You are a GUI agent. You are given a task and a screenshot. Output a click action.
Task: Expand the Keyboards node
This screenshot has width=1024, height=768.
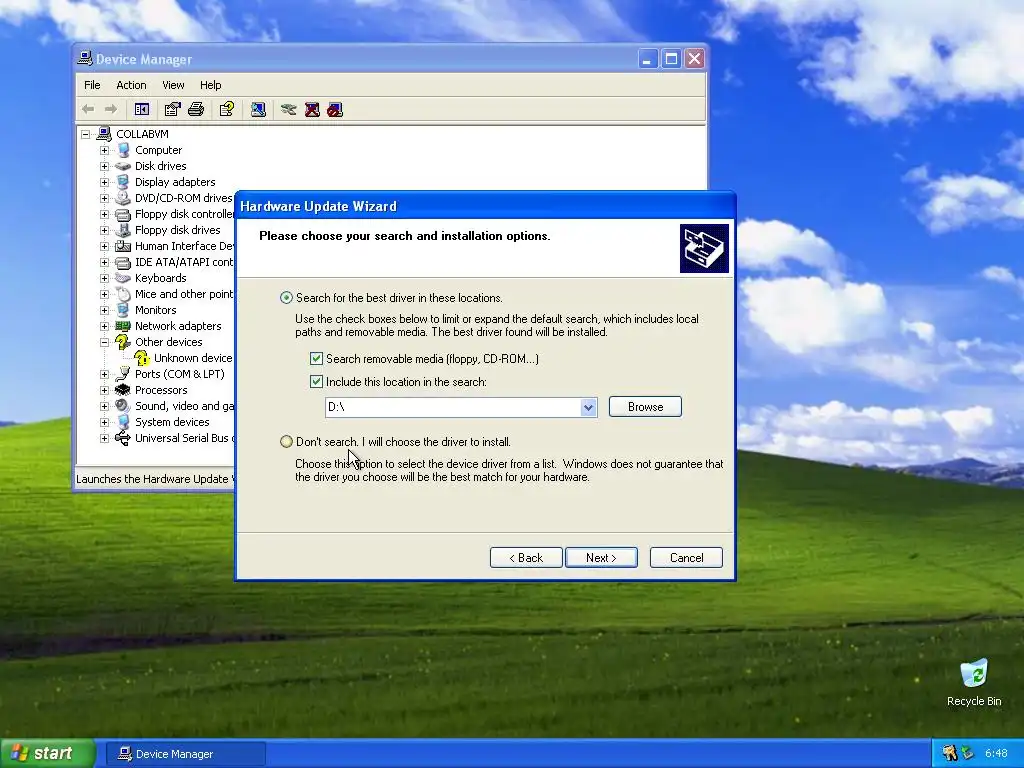104,278
